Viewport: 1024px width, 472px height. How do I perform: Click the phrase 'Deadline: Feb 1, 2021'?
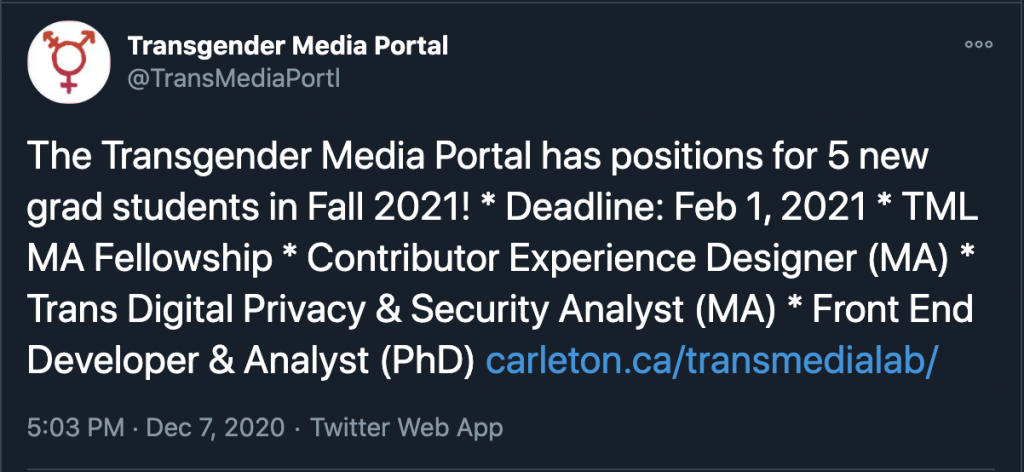685,208
